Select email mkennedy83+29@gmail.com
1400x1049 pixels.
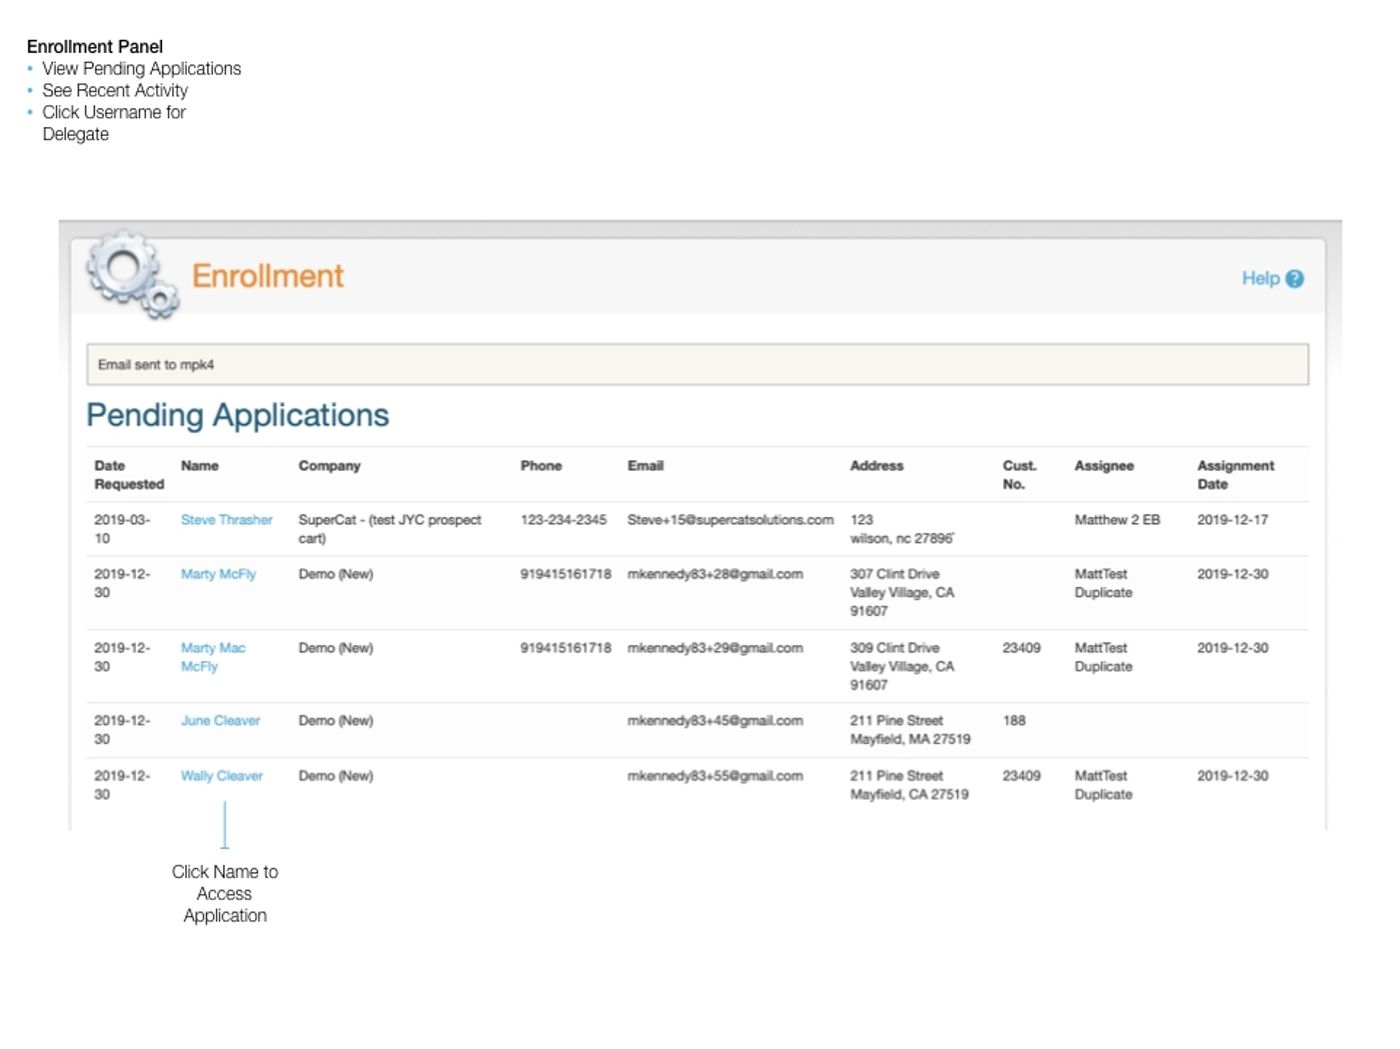(x=715, y=648)
